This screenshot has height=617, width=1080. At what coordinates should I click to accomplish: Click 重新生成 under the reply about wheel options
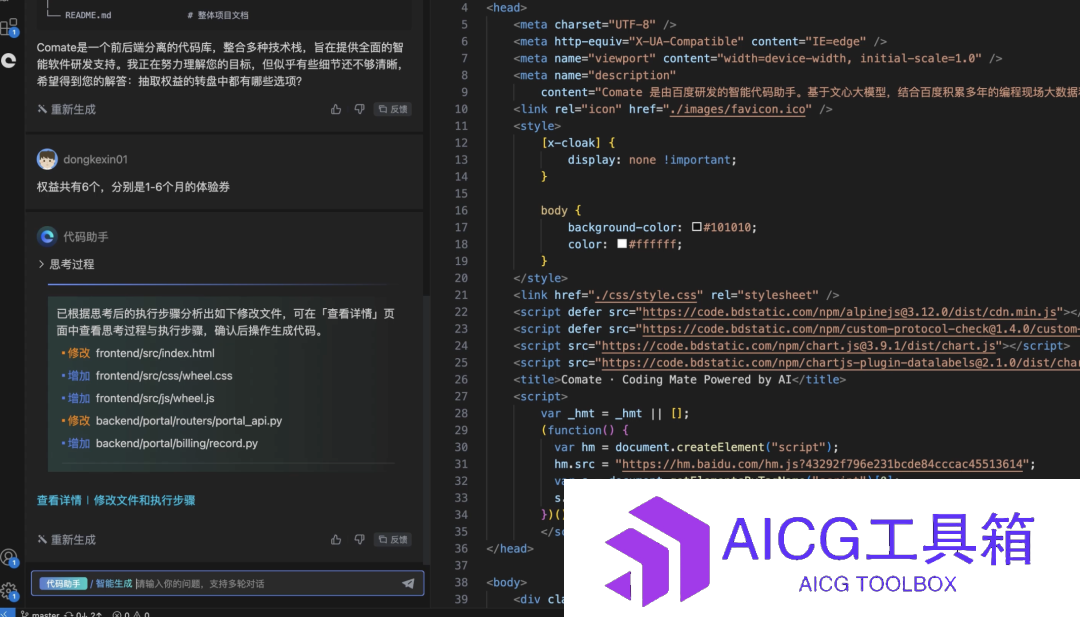click(x=67, y=109)
